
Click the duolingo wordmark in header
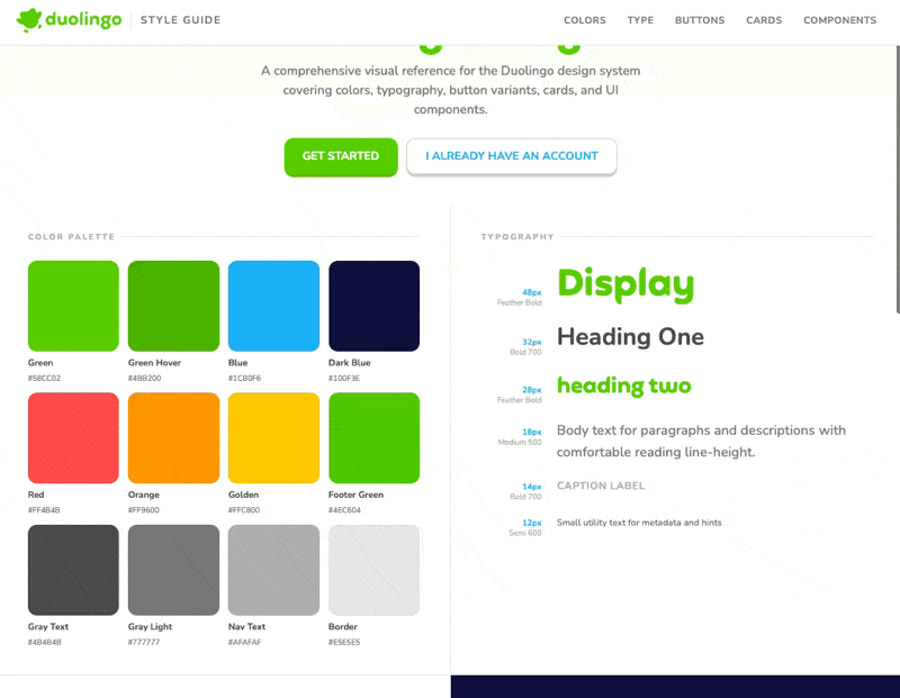[83, 20]
